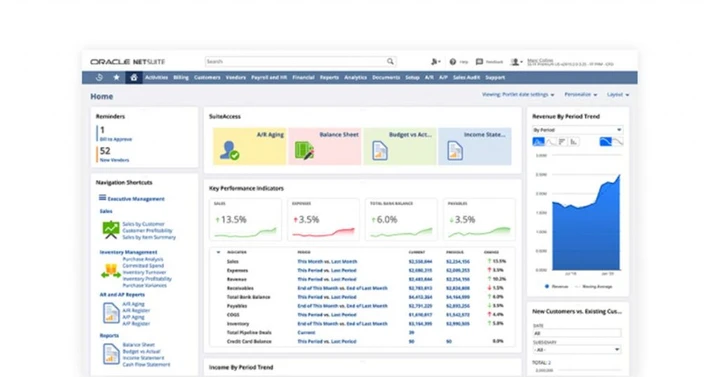Open the Subsidiary All dropdown
The image size is (720, 377).
(577, 350)
